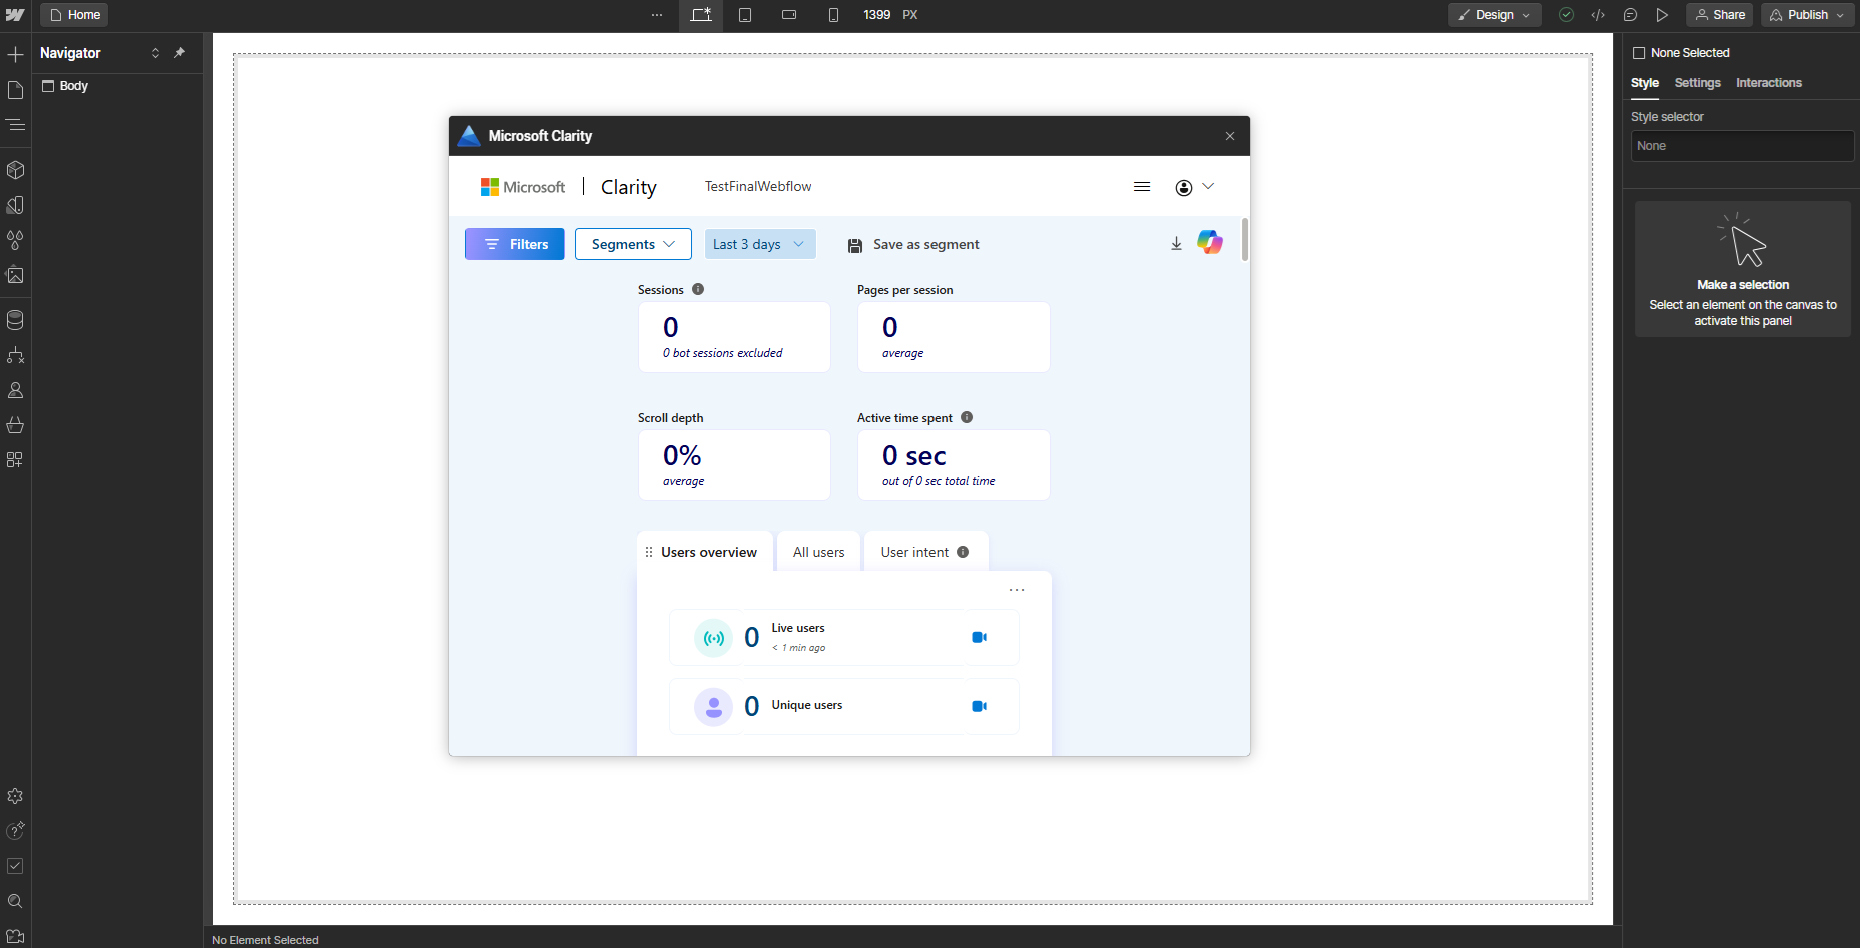The height and width of the screenshot is (948, 1860).
Task: Select the Components panel icon
Action: pos(16,169)
